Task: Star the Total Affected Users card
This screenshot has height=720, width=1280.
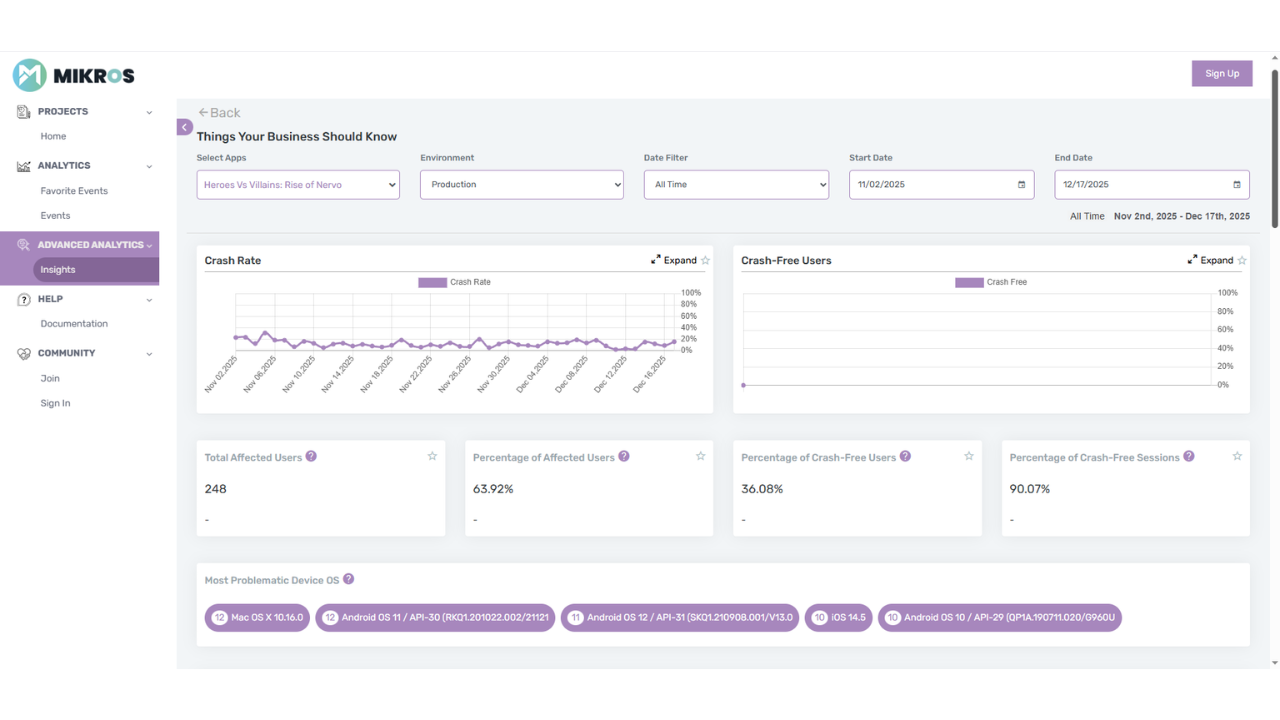Action: pos(432,456)
